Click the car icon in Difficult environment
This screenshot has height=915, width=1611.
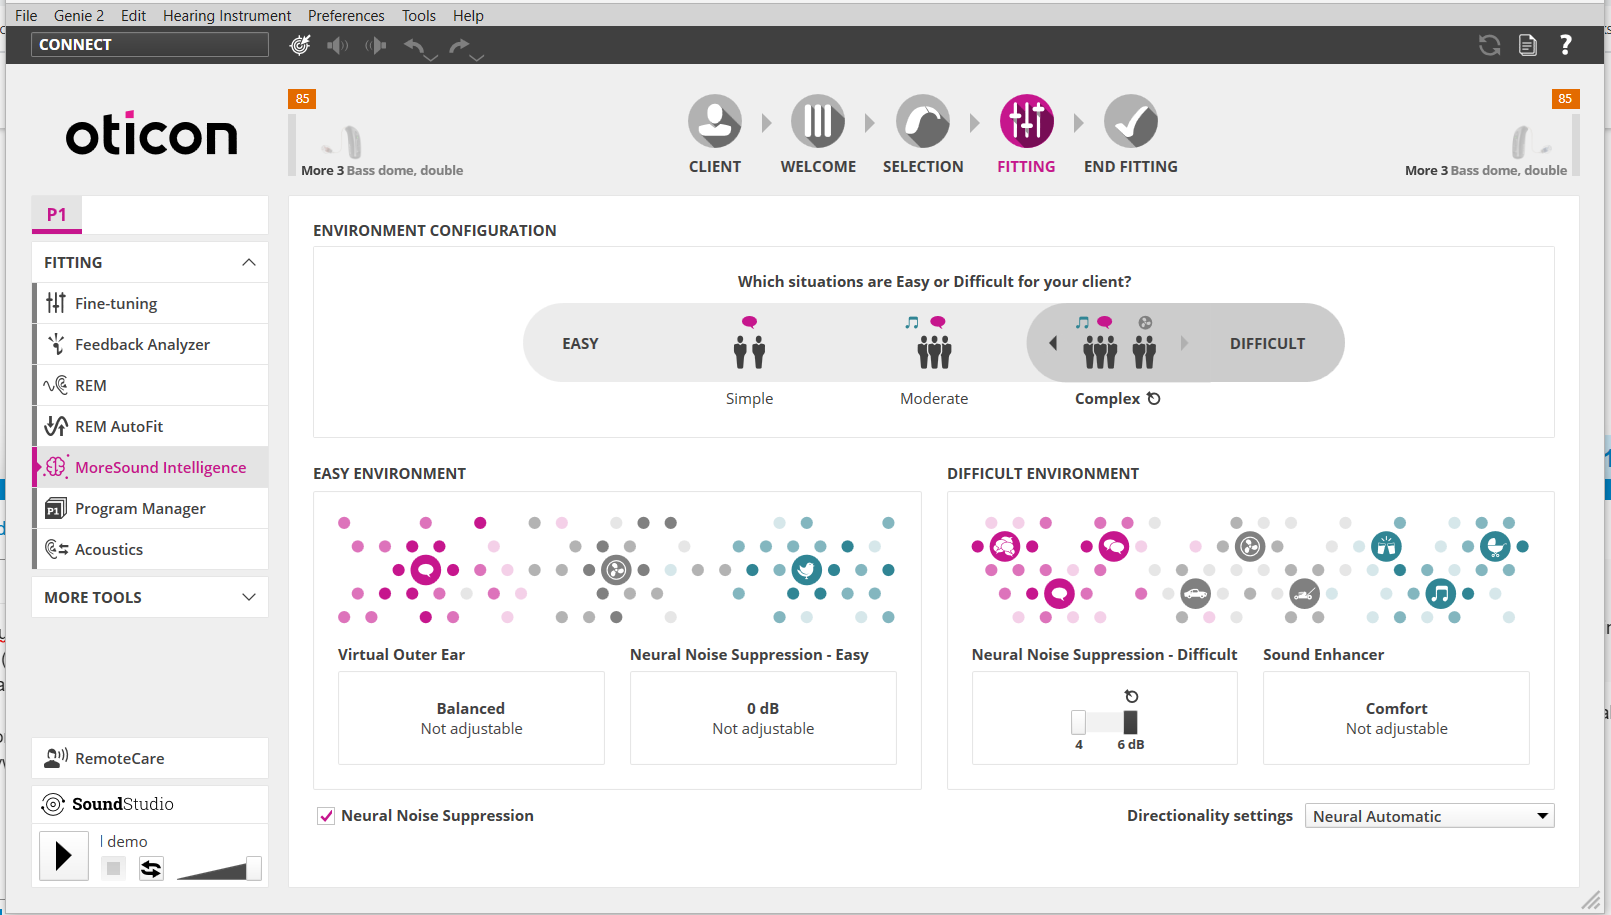click(1195, 594)
